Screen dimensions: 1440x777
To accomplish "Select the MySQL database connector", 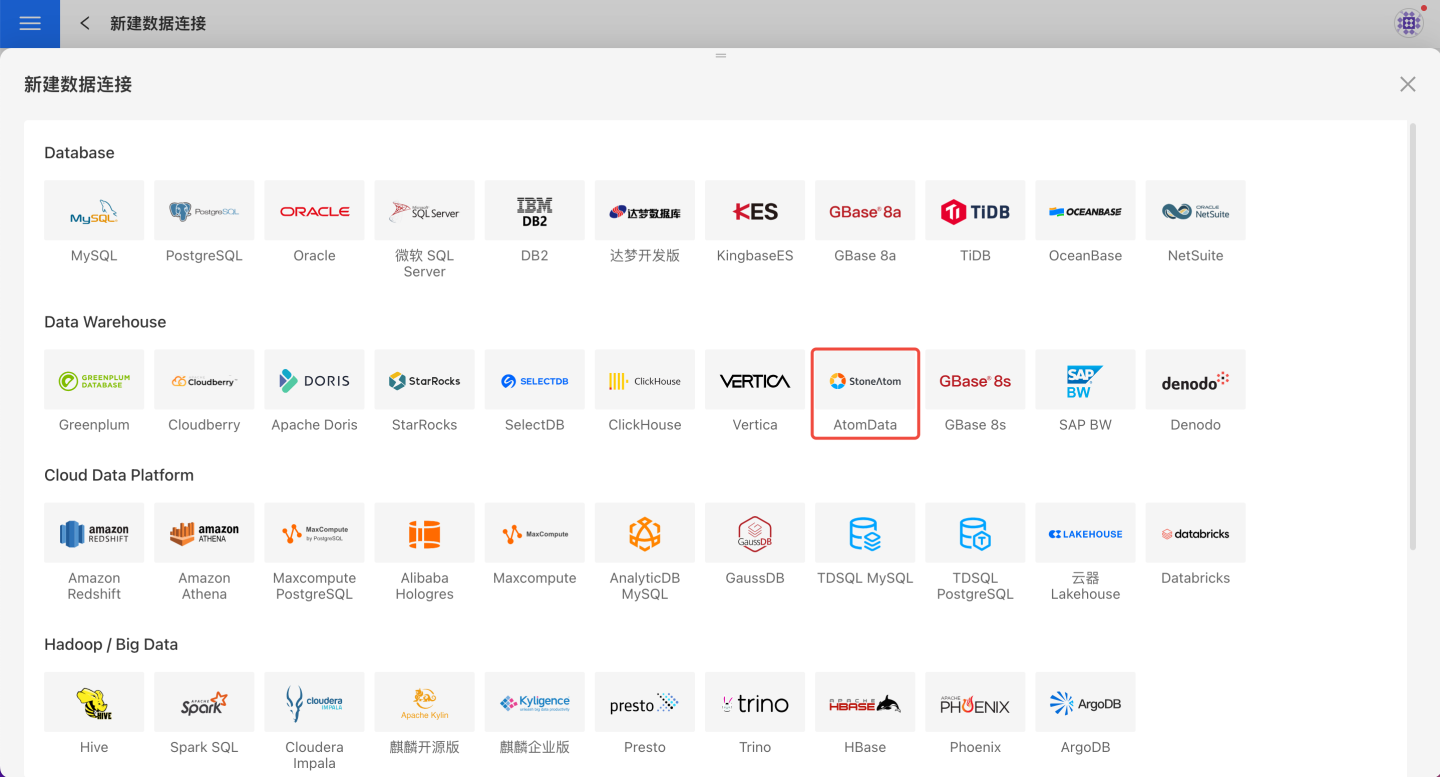I will coord(94,211).
